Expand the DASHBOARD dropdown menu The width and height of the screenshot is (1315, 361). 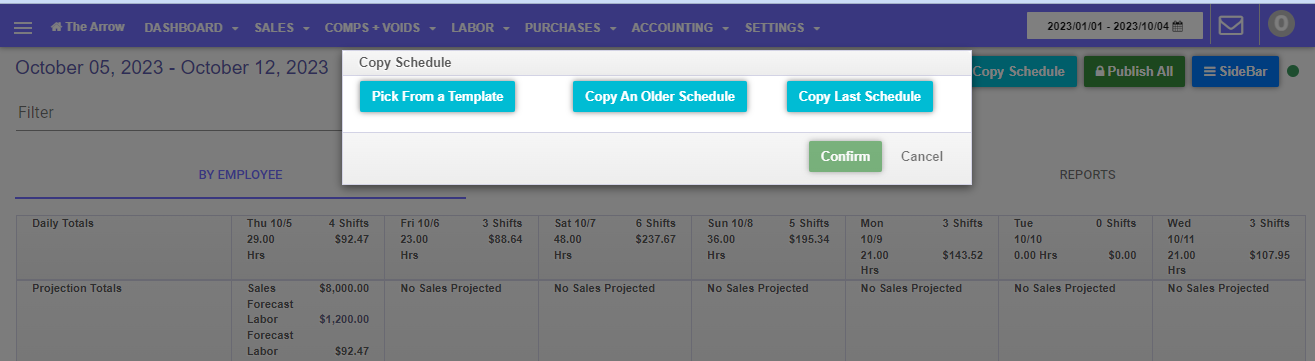pos(191,28)
